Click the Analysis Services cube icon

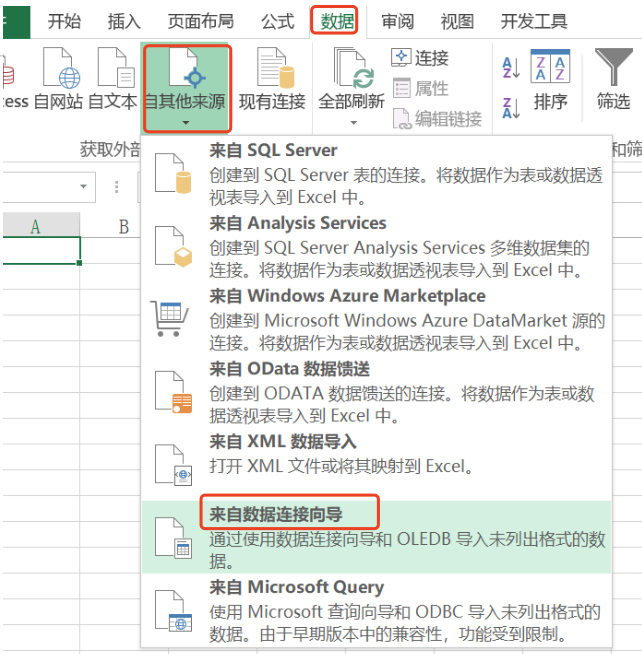pos(173,246)
